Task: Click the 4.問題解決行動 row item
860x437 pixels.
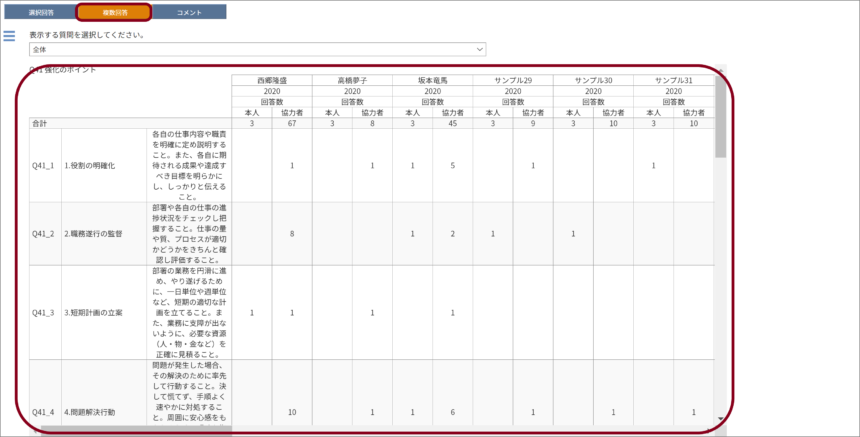Action: pyautogui.click(x=90, y=412)
